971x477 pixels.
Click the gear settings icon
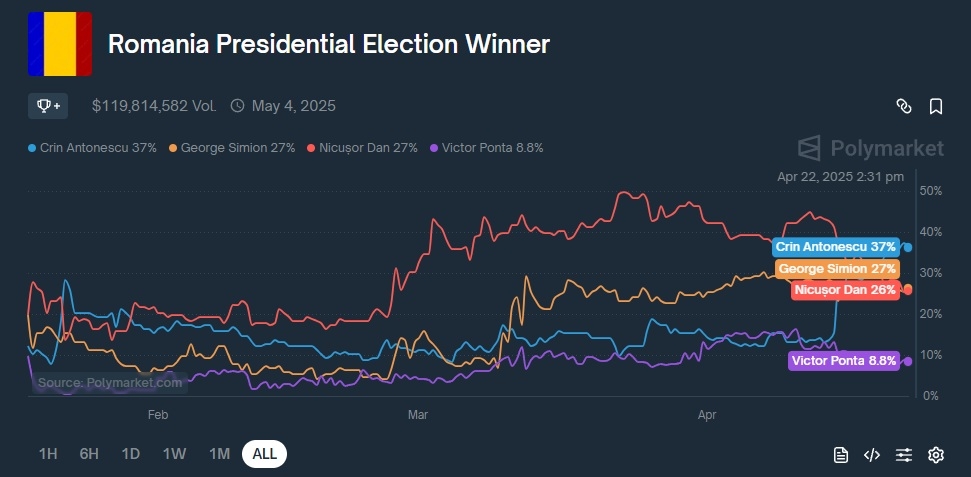pos(936,455)
